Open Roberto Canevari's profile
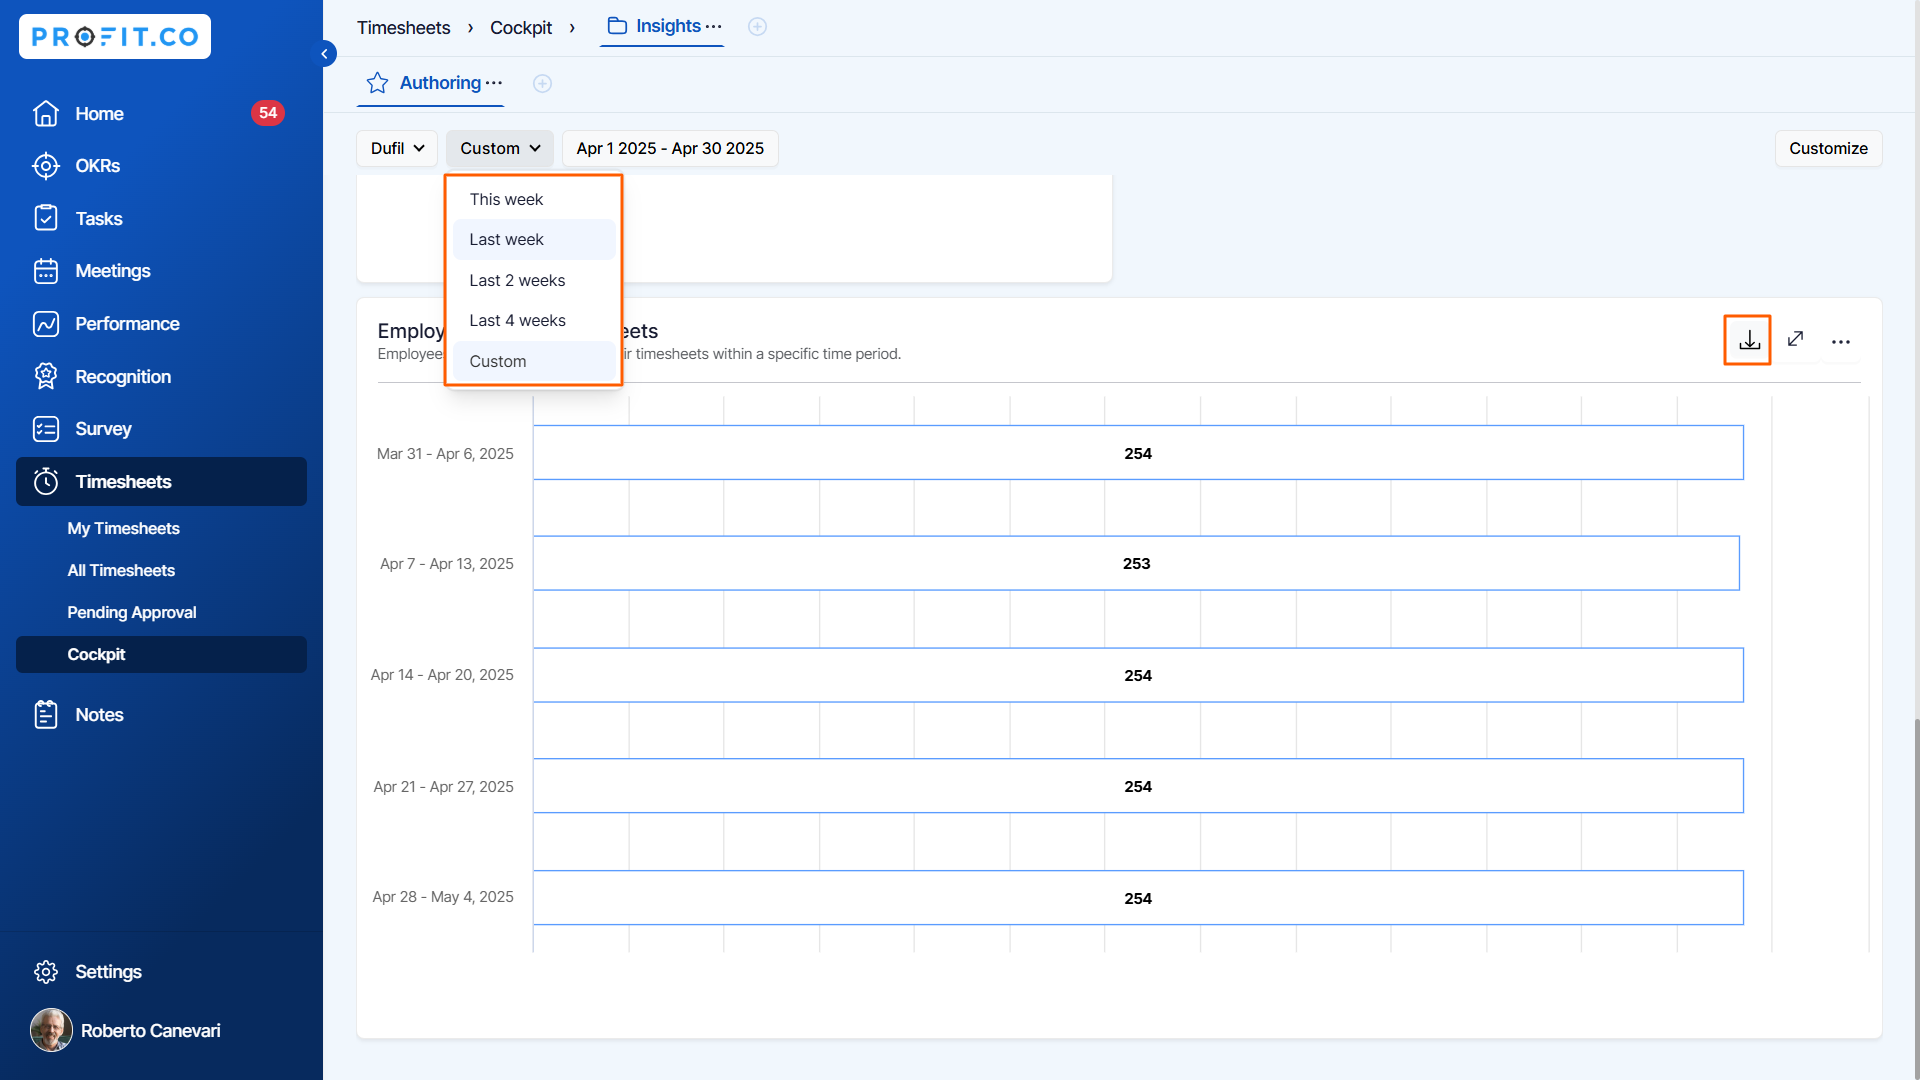Screen dimensions: 1920x1080 pos(150,1030)
